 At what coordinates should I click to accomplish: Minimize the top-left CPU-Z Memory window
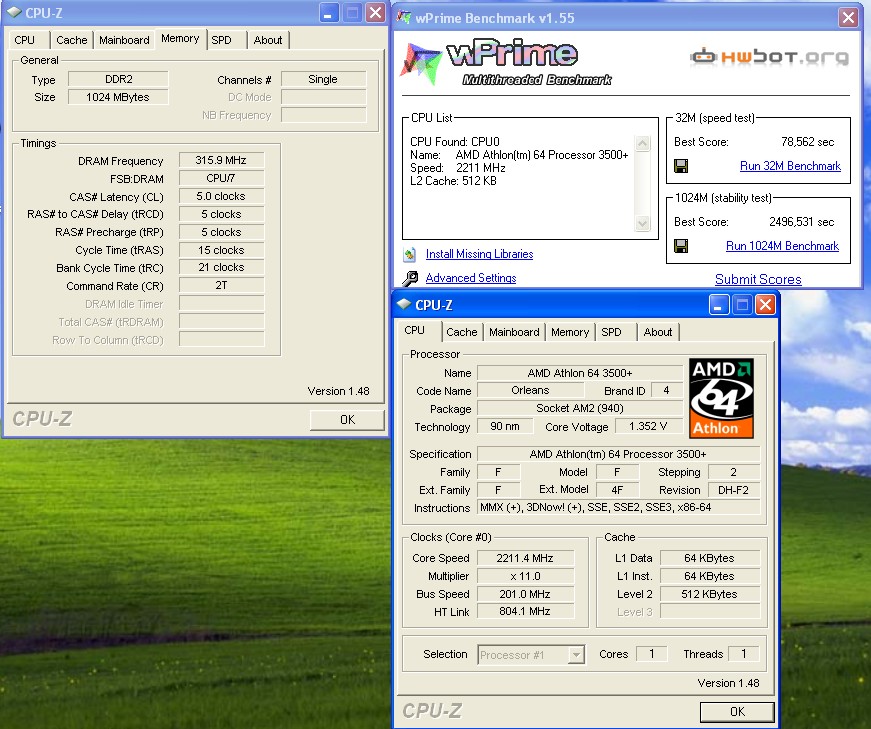(x=329, y=13)
